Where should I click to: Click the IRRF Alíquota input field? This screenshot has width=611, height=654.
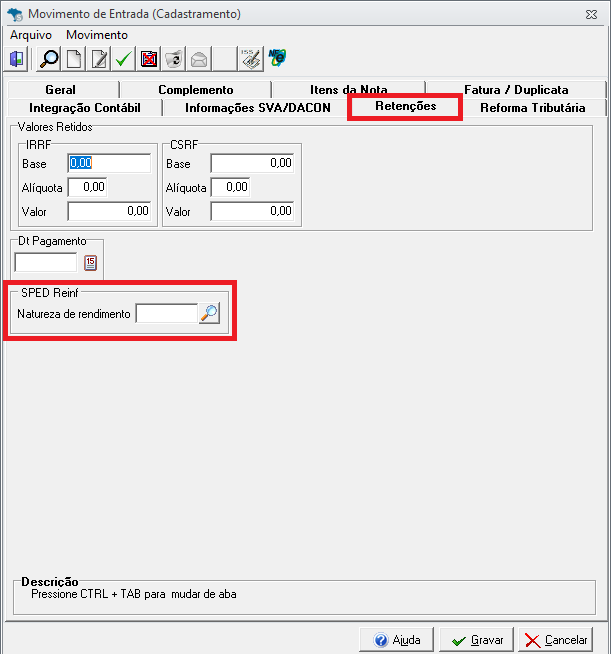click(87, 187)
